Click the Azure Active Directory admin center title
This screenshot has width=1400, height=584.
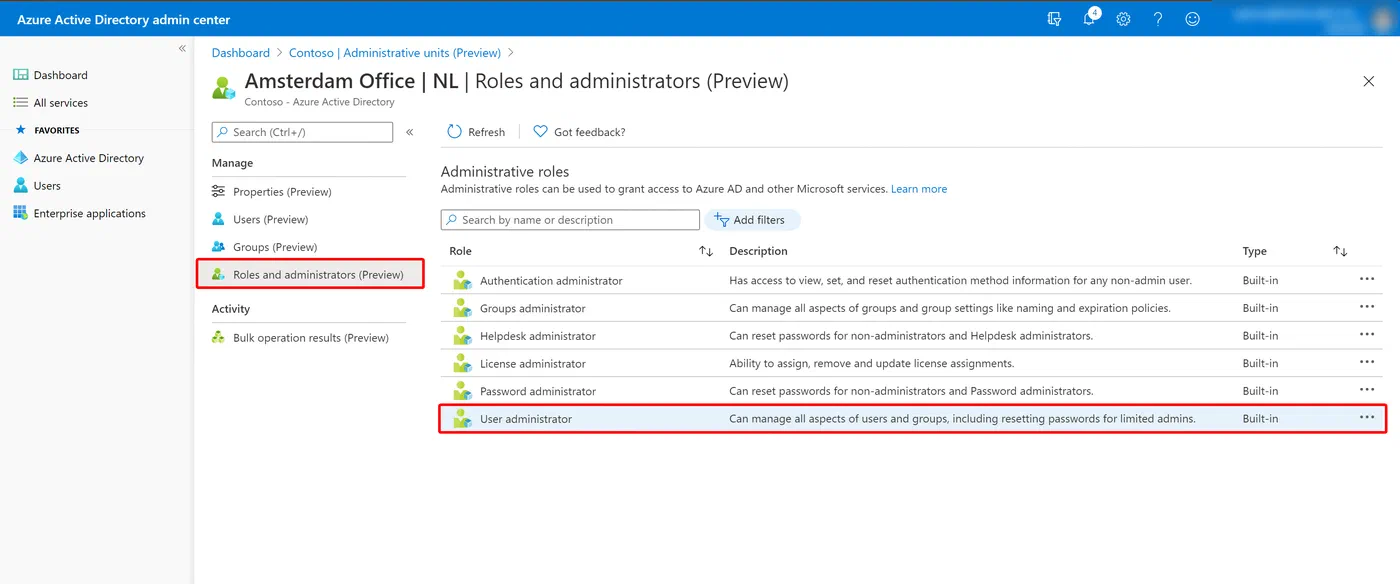pos(123,19)
